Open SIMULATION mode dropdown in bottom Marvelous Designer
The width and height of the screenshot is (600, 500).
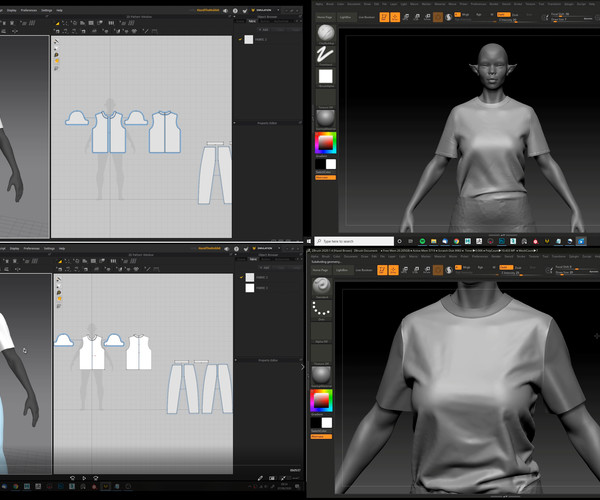coord(268,248)
